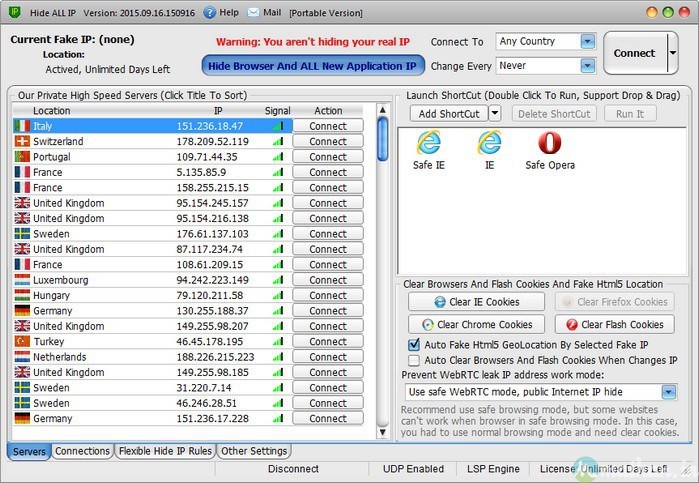Click the Hungary flag icon
Image resolution: width=699 pixels, height=483 pixels.
pyautogui.click(x=22, y=295)
